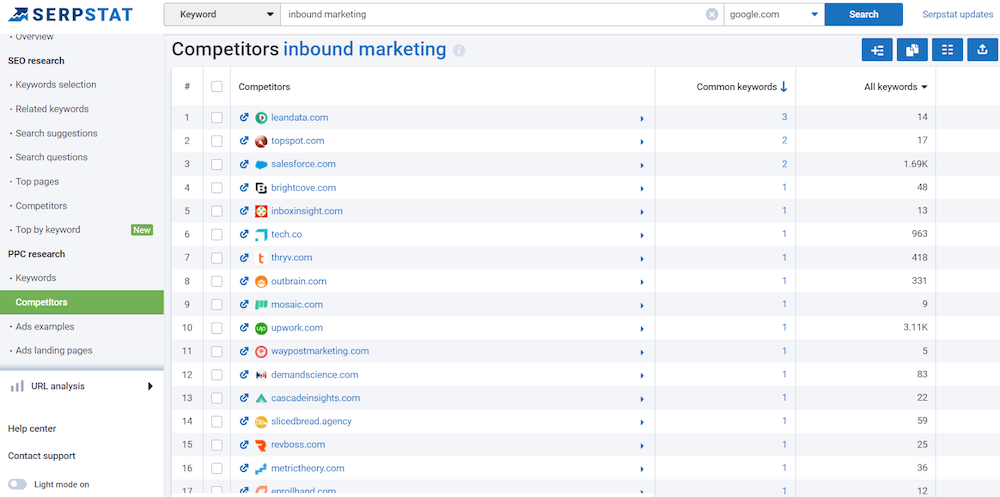
Task: Click the add-to-list icon button
Action: click(x=877, y=51)
